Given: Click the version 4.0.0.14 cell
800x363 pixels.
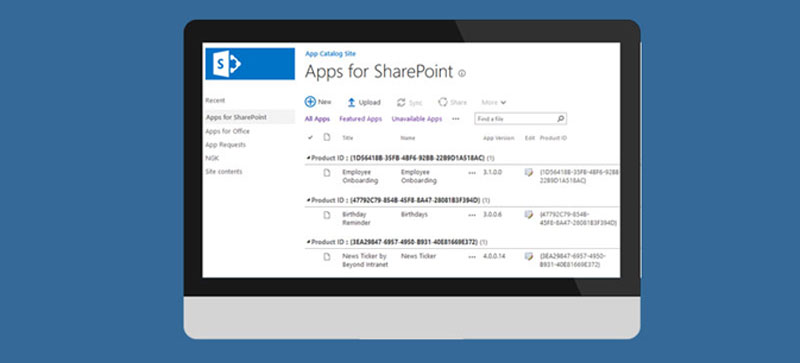Looking at the screenshot, I should tap(494, 256).
